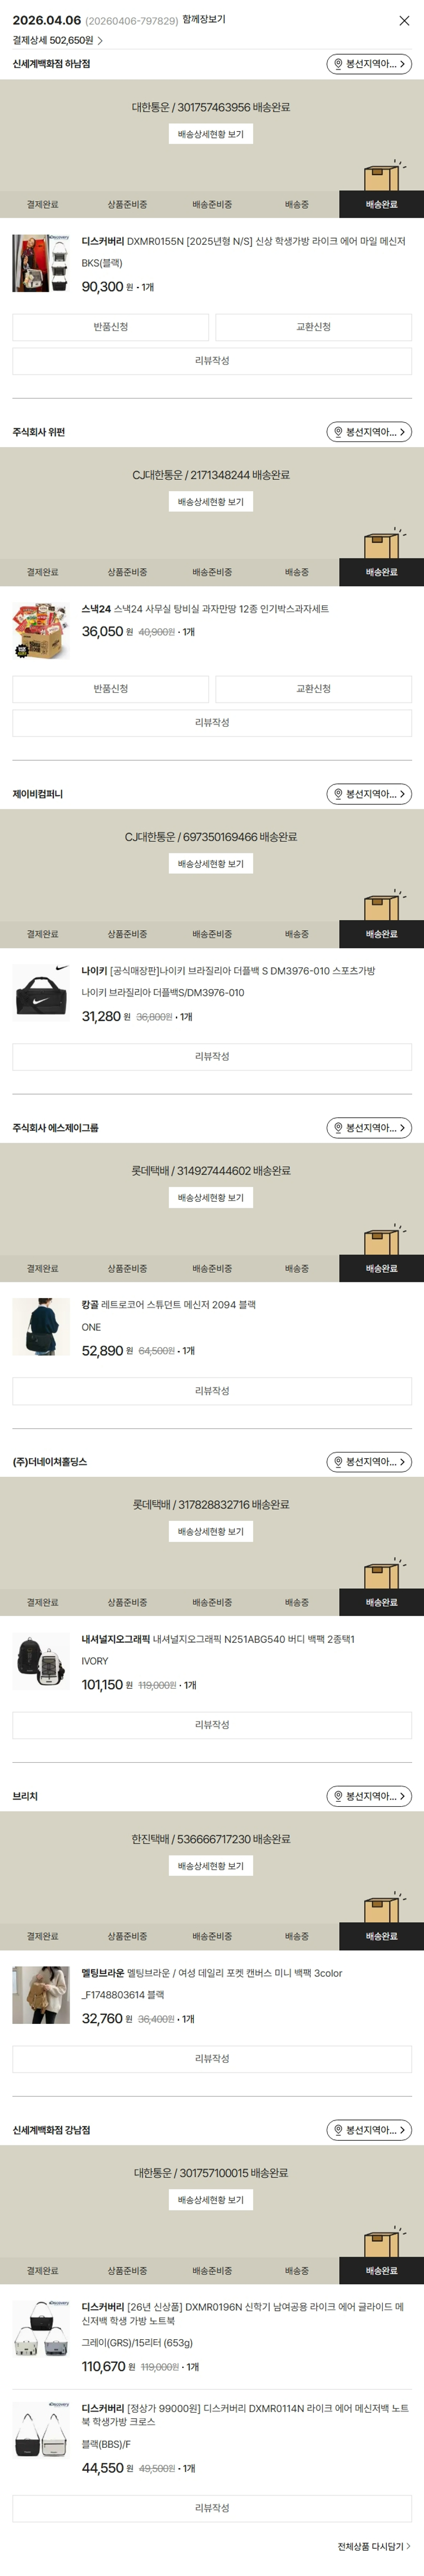
Task: Select 배송완료 step in 롯데택배 314927444602 shipment
Action: coord(381,1268)
